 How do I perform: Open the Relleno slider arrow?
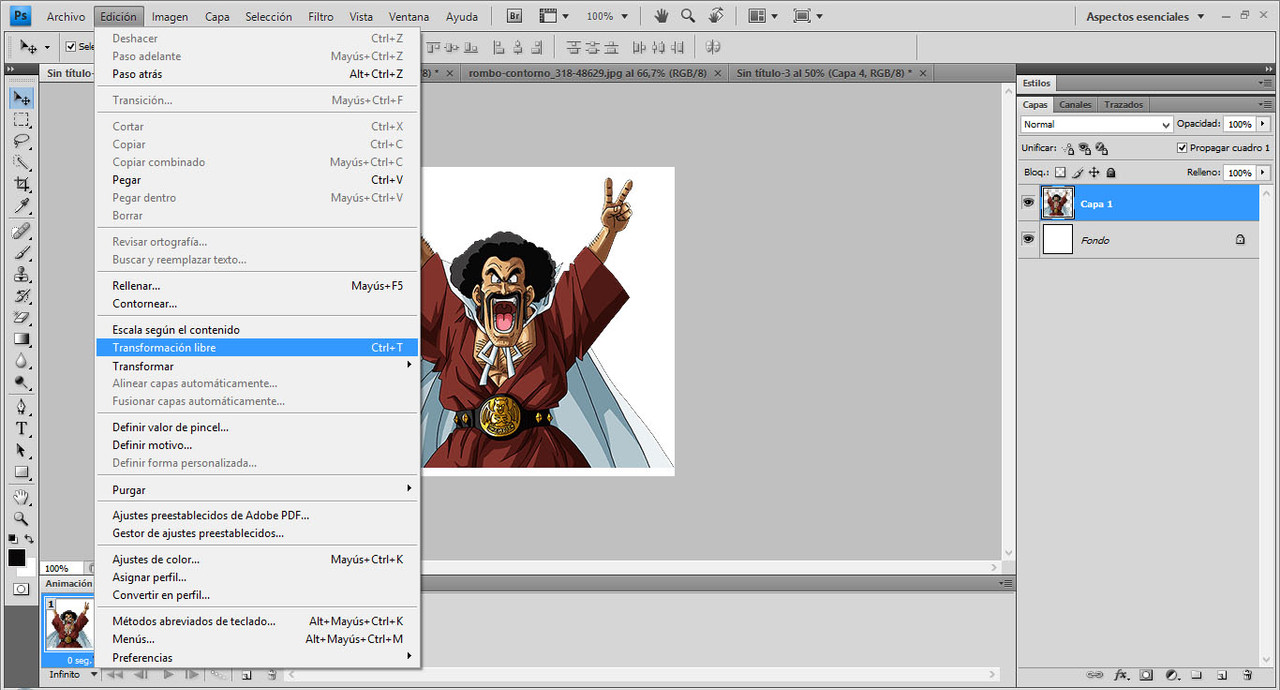(1264, 173)
